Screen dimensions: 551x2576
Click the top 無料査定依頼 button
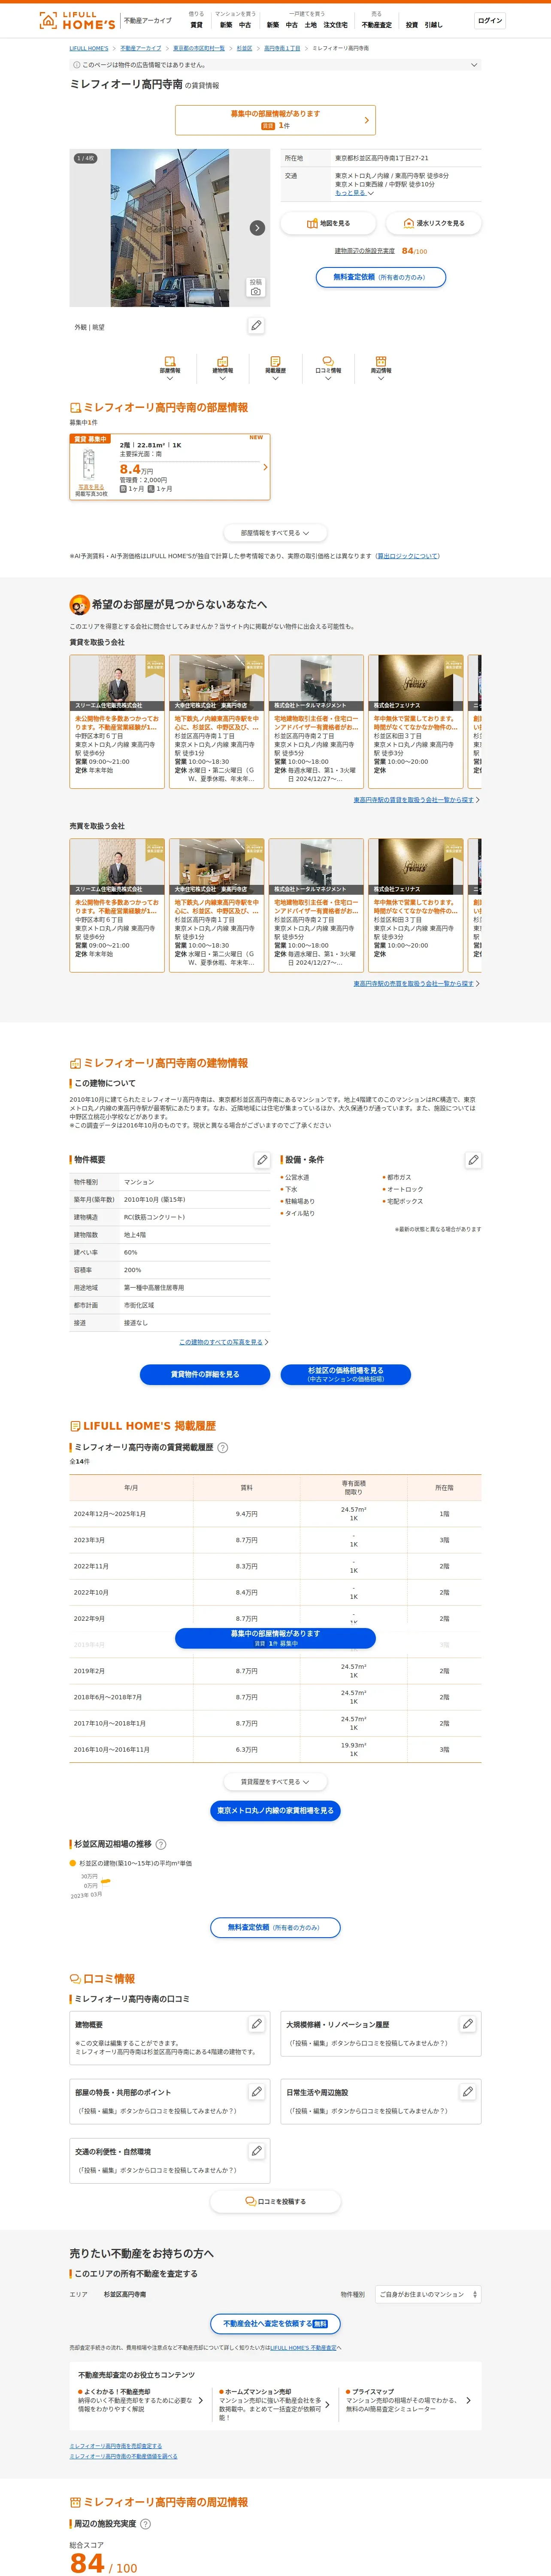click(x=381, y=277)
